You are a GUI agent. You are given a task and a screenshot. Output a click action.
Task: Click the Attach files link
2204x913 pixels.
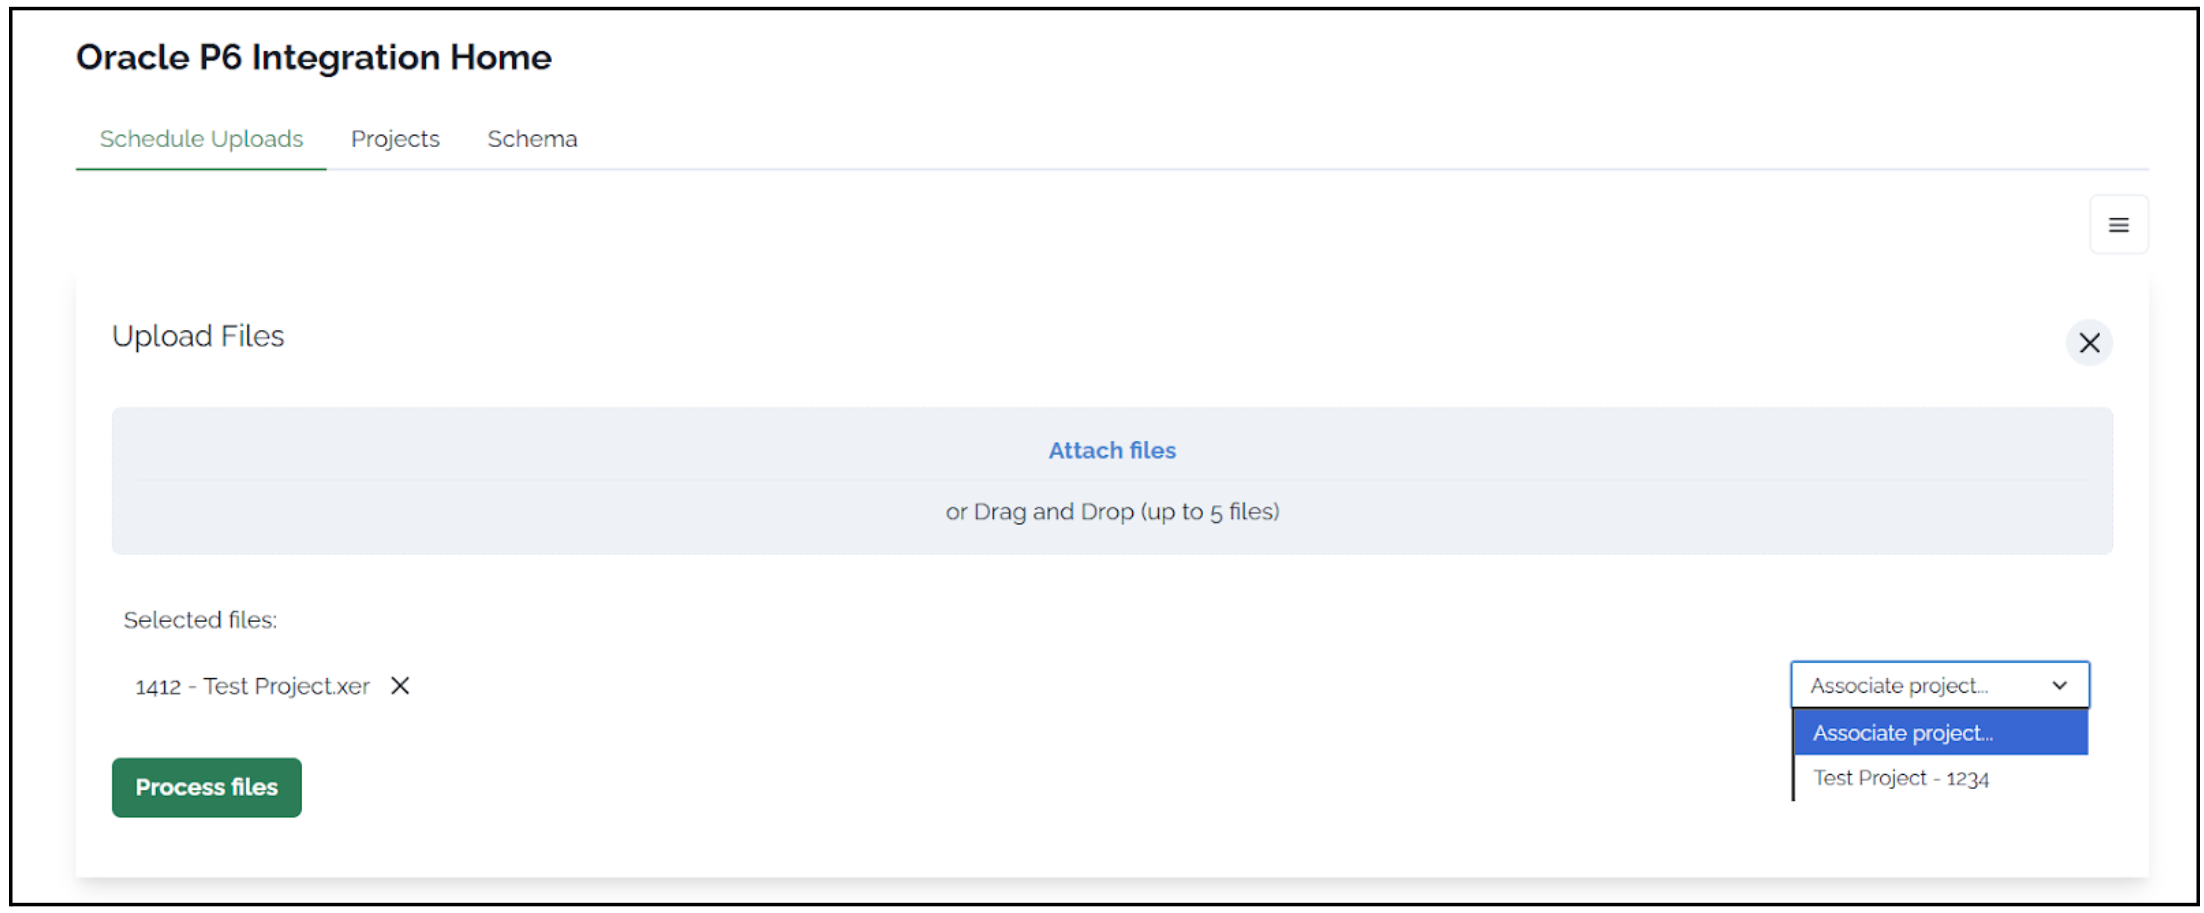tap(1112, 450)
